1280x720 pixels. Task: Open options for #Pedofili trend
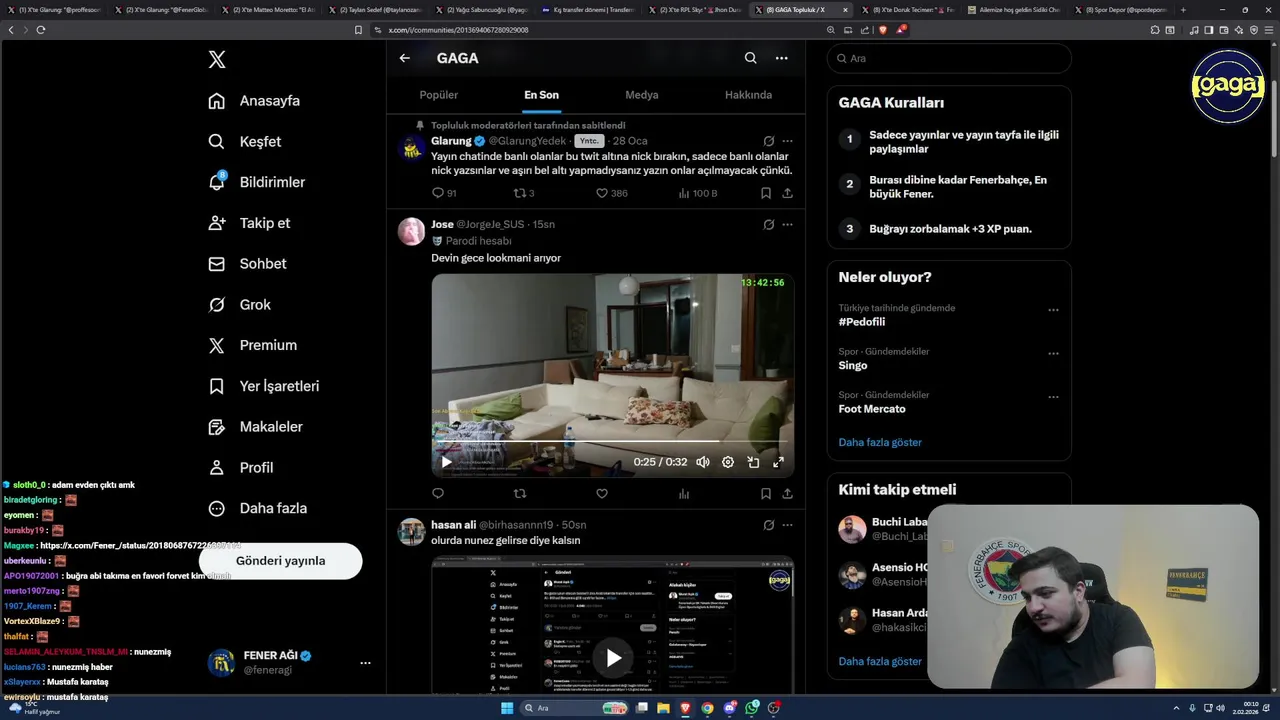tap(1053, 310)
